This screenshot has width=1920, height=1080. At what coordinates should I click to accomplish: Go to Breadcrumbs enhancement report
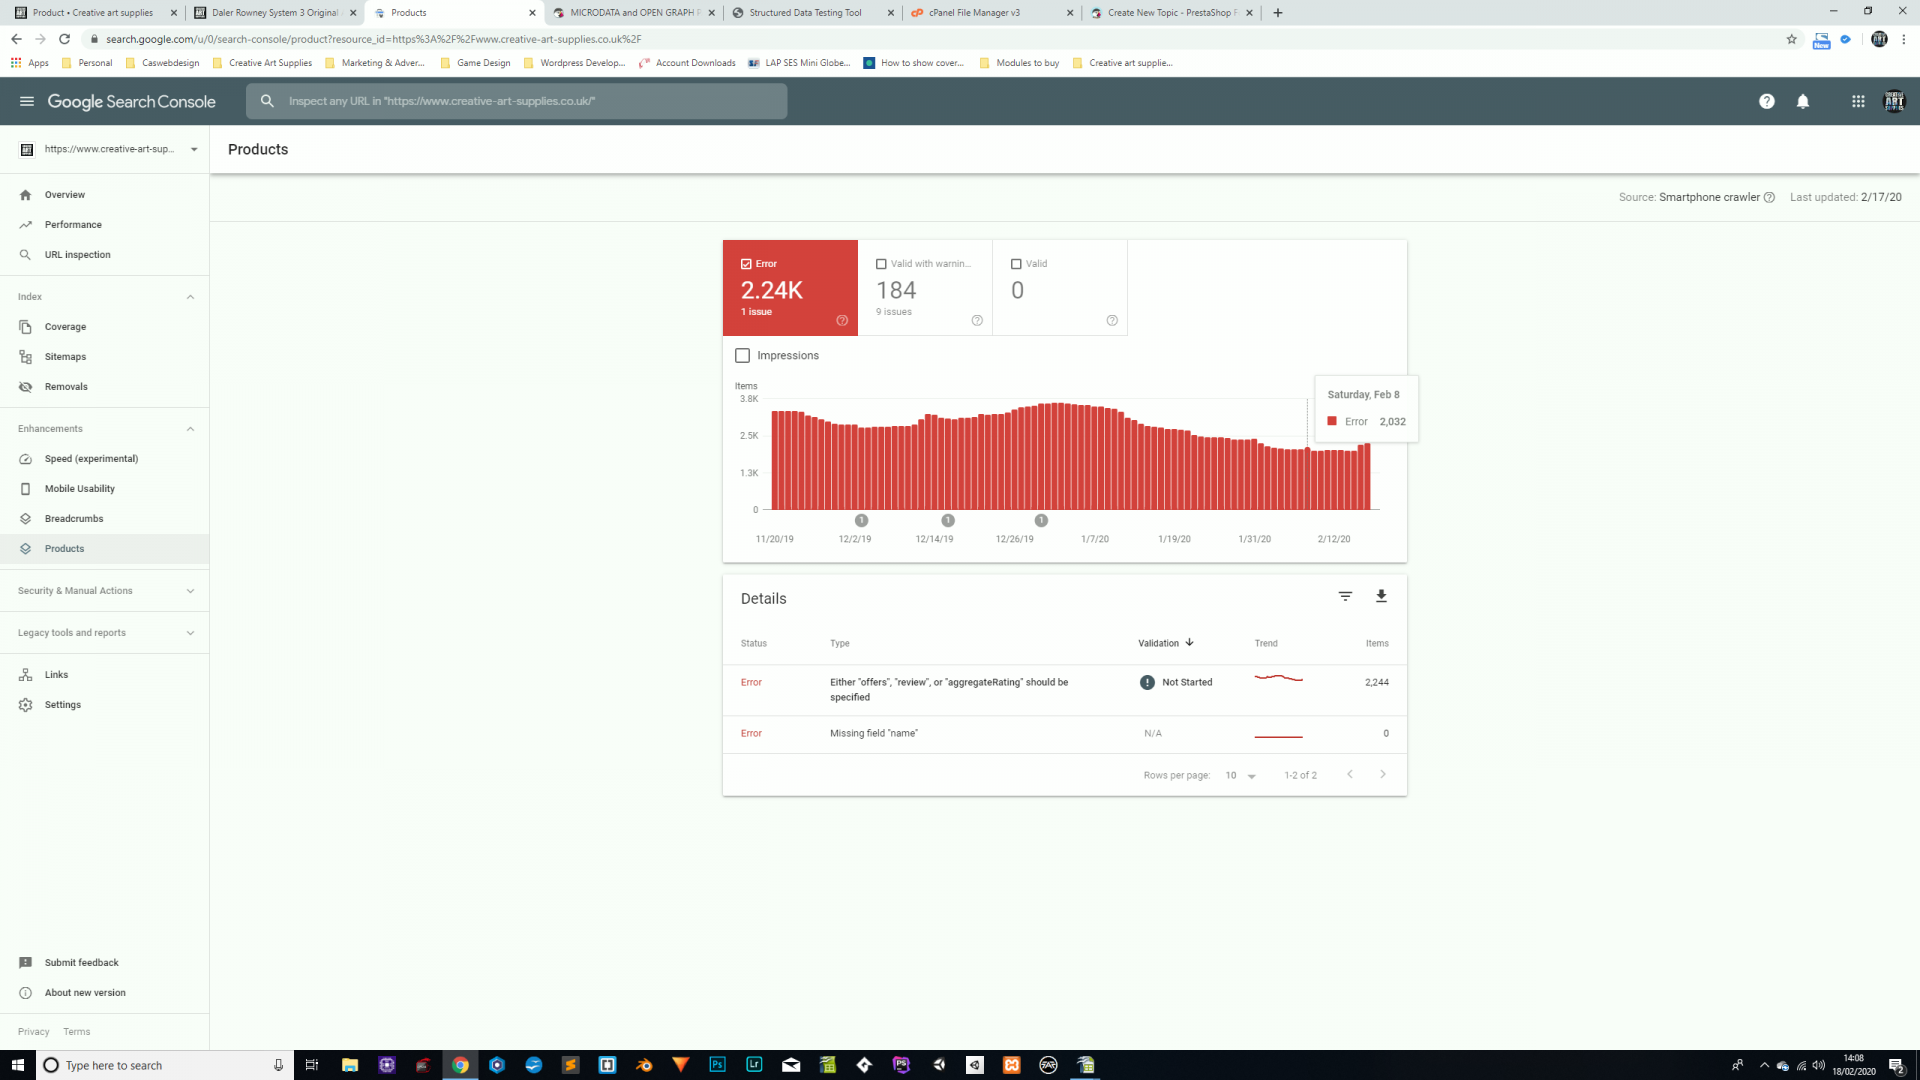[73, 519]
